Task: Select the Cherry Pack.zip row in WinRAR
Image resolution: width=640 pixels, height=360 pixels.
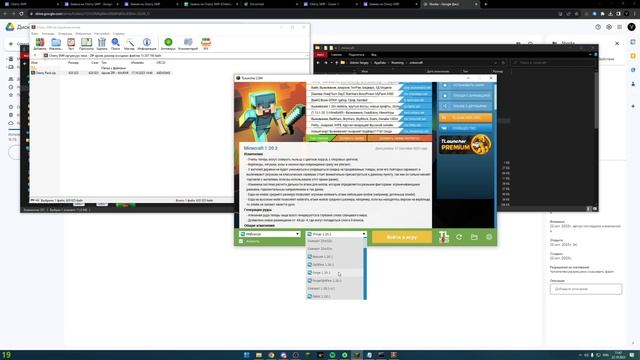Action: click(x=101, y=73)
